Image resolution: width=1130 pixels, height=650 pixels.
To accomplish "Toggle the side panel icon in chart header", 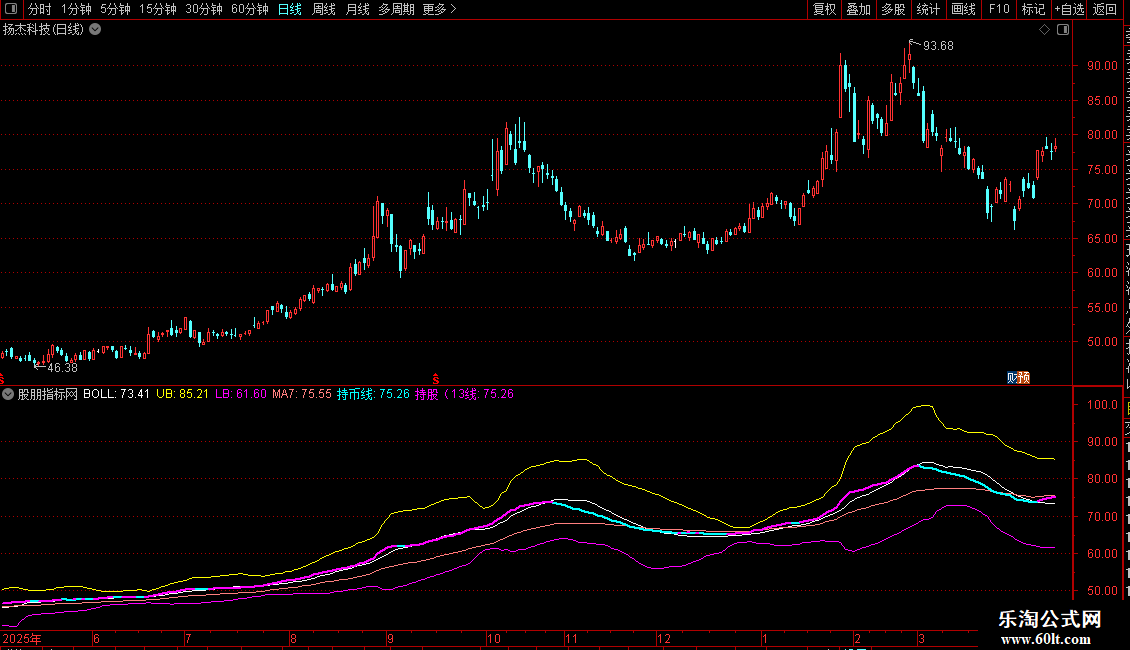I will [x=1063, y=30].
